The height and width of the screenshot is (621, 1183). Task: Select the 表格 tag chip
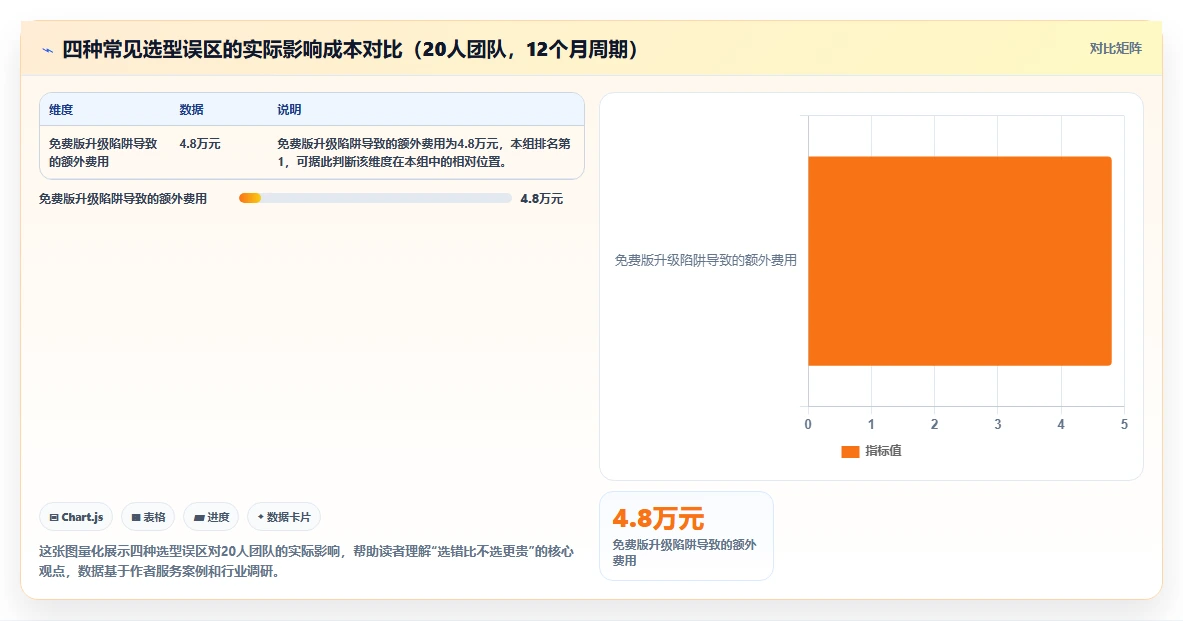[x=148, y=517]
